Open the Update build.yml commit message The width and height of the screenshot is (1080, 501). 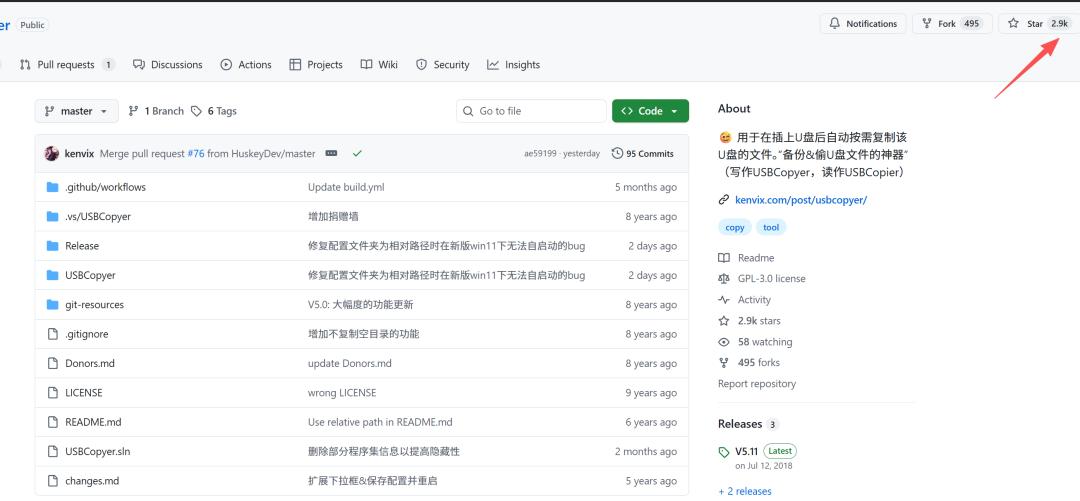point(346,187)
